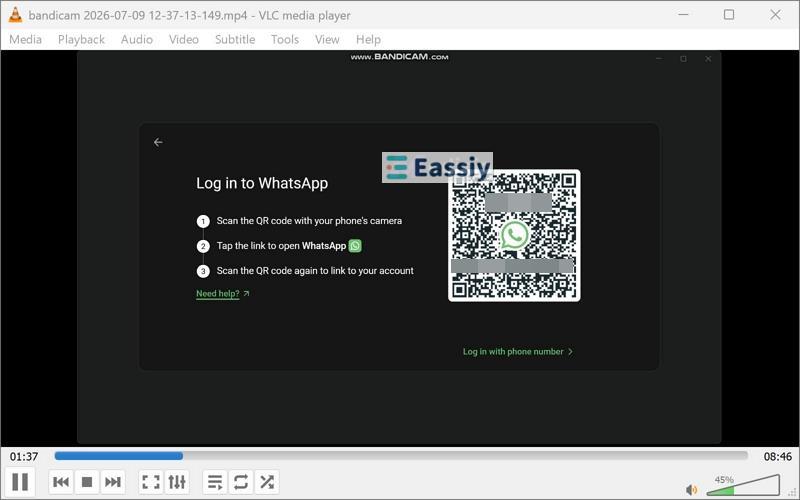Open the Tools menu
This screenshot has width=800, height=500.
285,39
